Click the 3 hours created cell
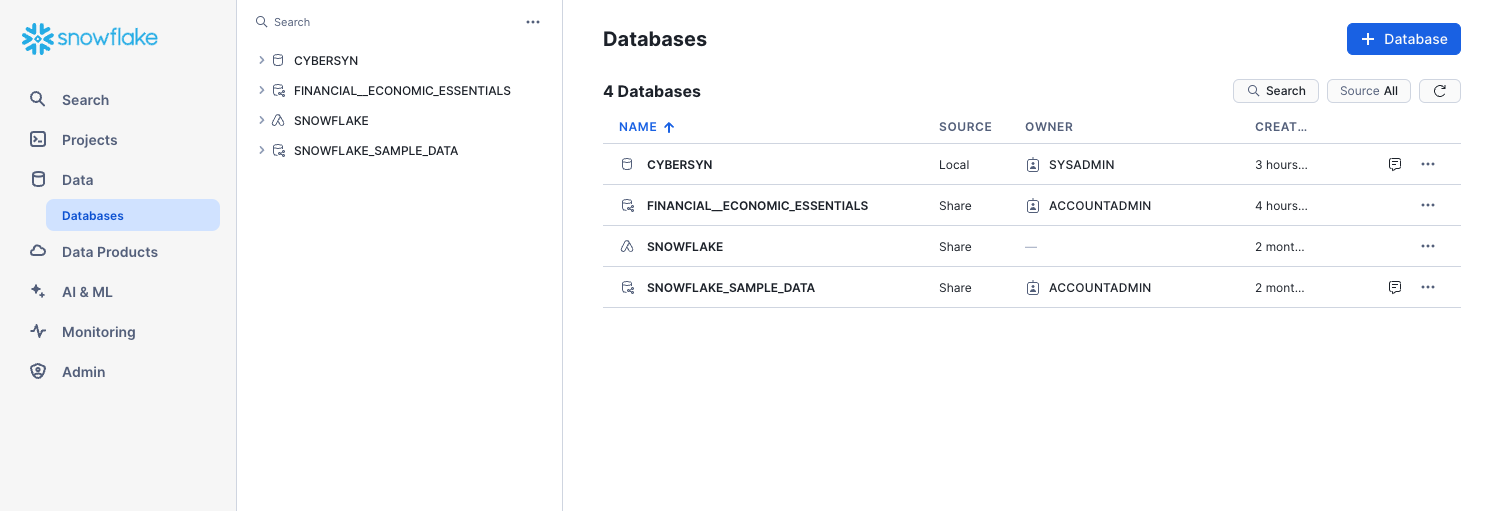Viewport: 1498px width, 511px height. [x=1281, y=165]
